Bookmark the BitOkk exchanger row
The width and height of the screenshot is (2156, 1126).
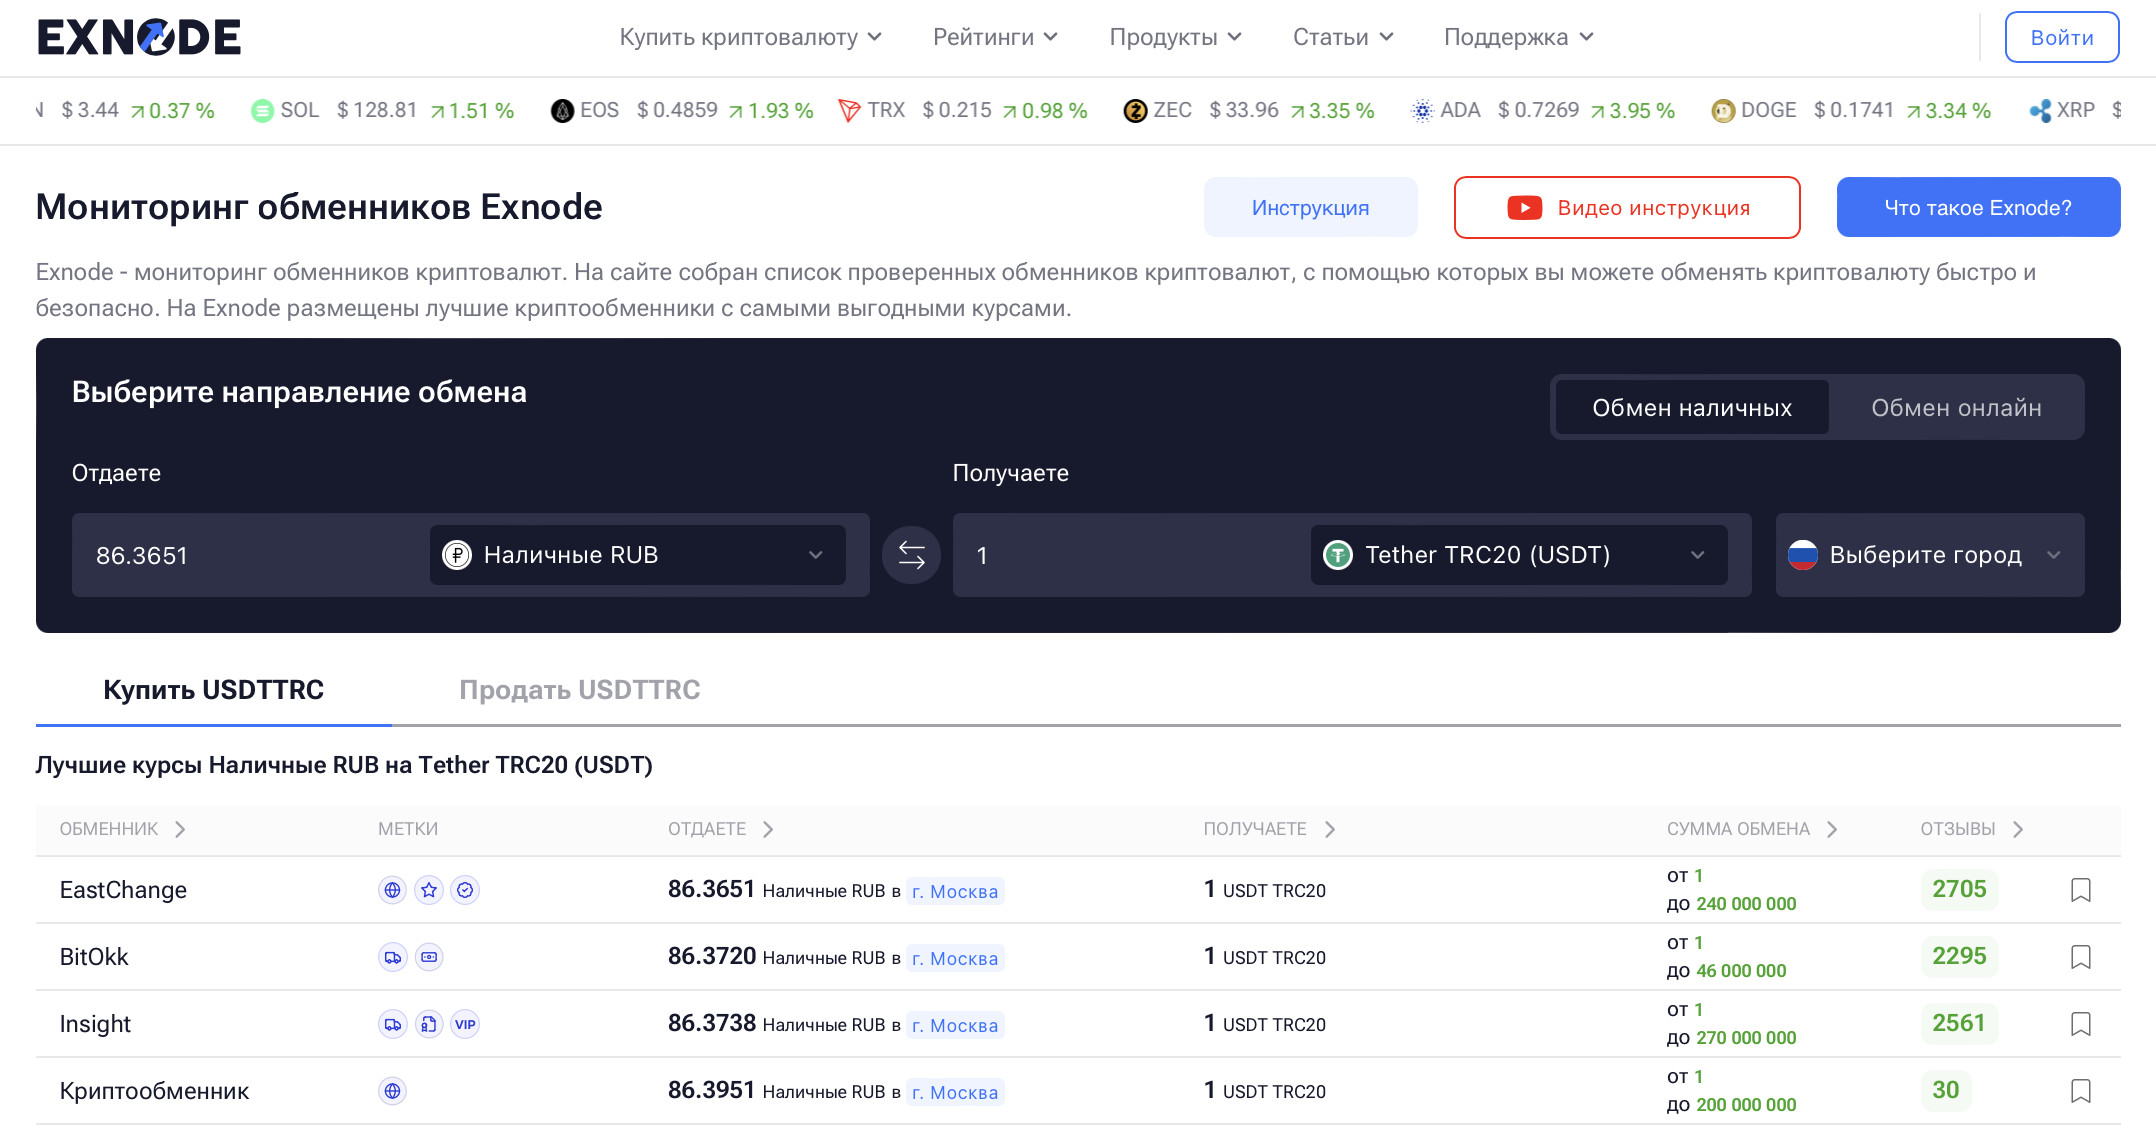point(2080,957)
